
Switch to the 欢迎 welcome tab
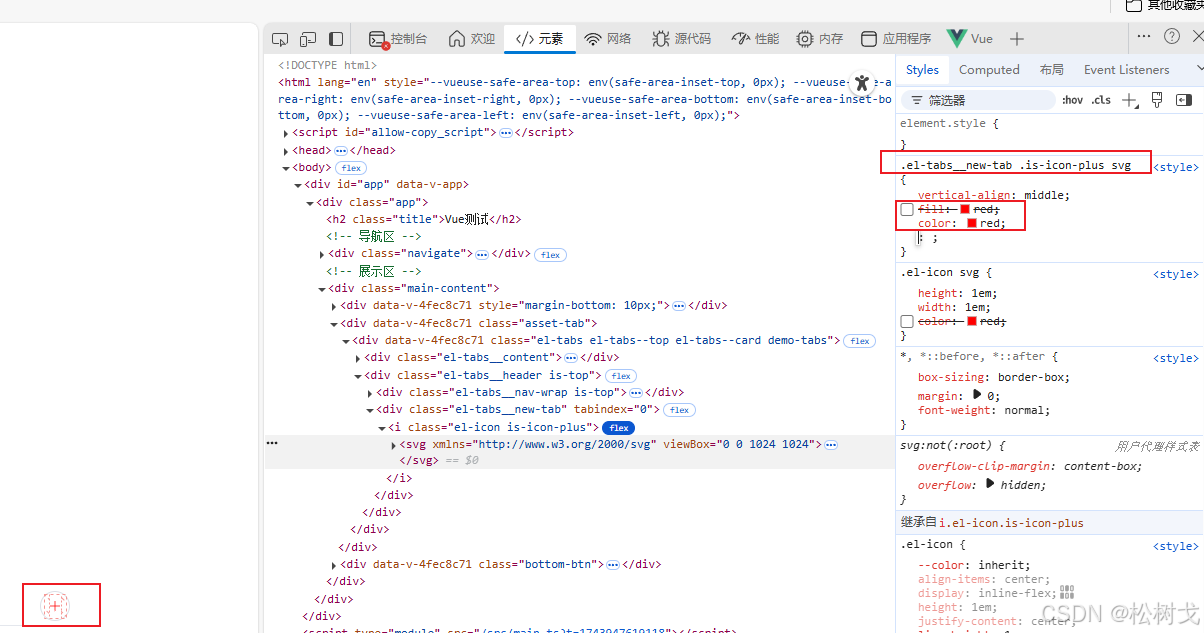[x=471, y=39]
